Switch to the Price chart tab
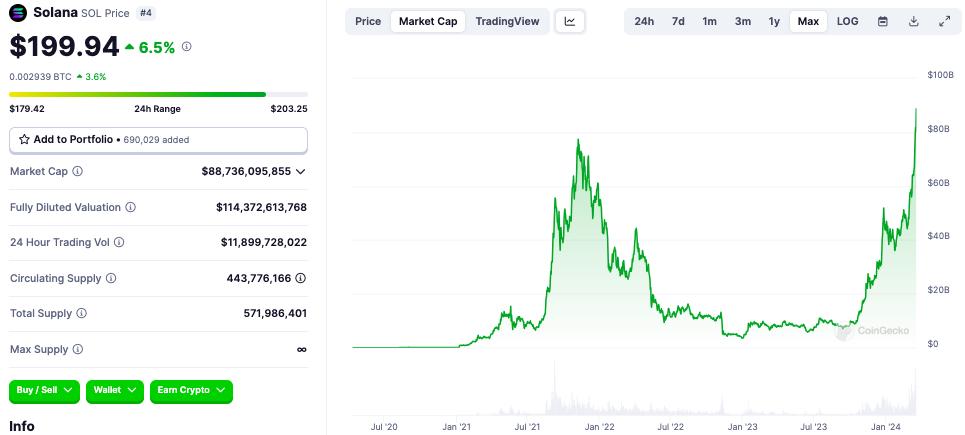Image resolution: width=965 pixels, height=435 pixels. point(368,21)
